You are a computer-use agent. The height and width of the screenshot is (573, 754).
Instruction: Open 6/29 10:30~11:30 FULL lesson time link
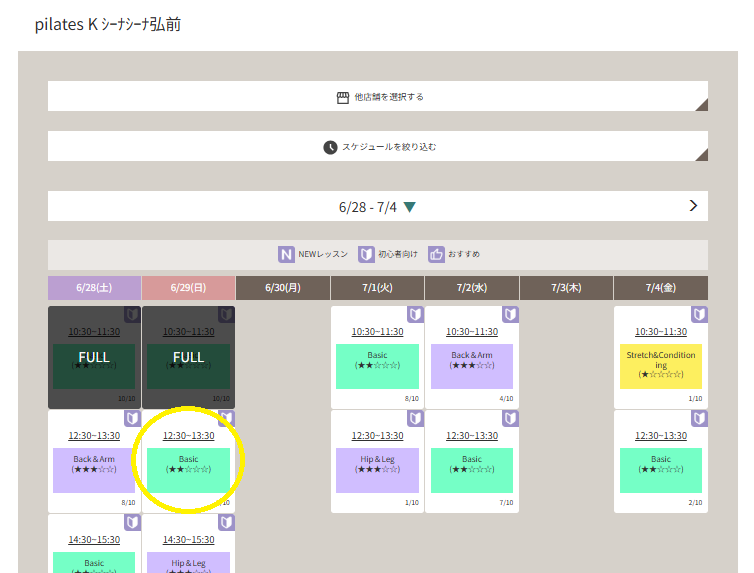[188, 332]
